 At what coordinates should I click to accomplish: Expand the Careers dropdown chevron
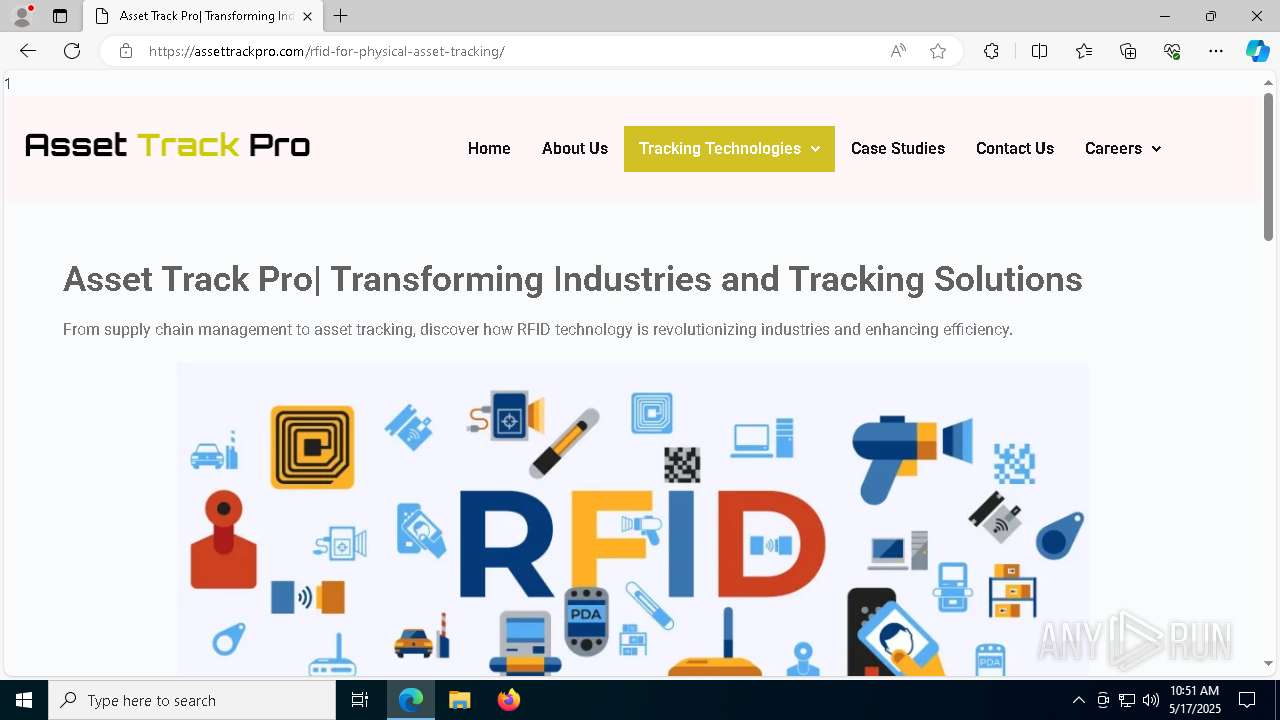(x=1156, y=149)
